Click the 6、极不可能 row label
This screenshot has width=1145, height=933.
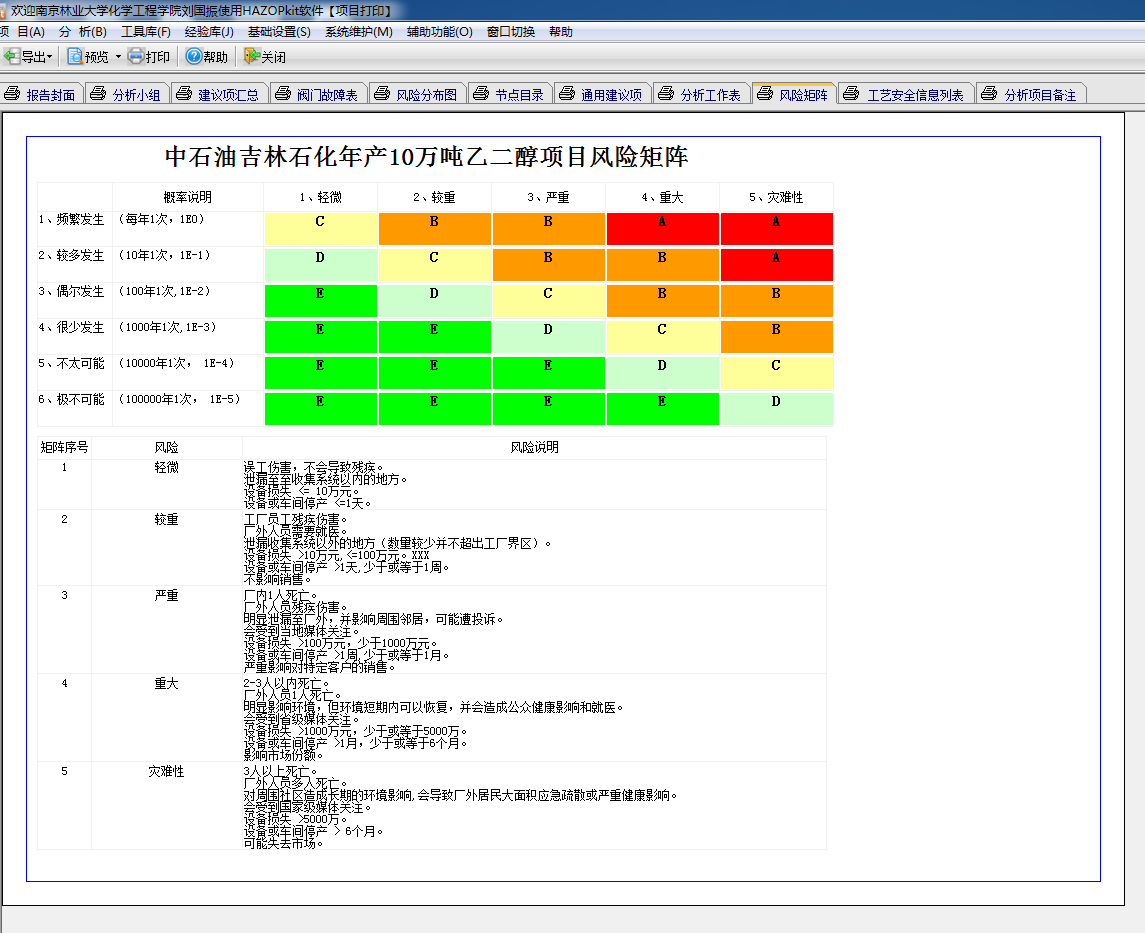tap(72, 399)
